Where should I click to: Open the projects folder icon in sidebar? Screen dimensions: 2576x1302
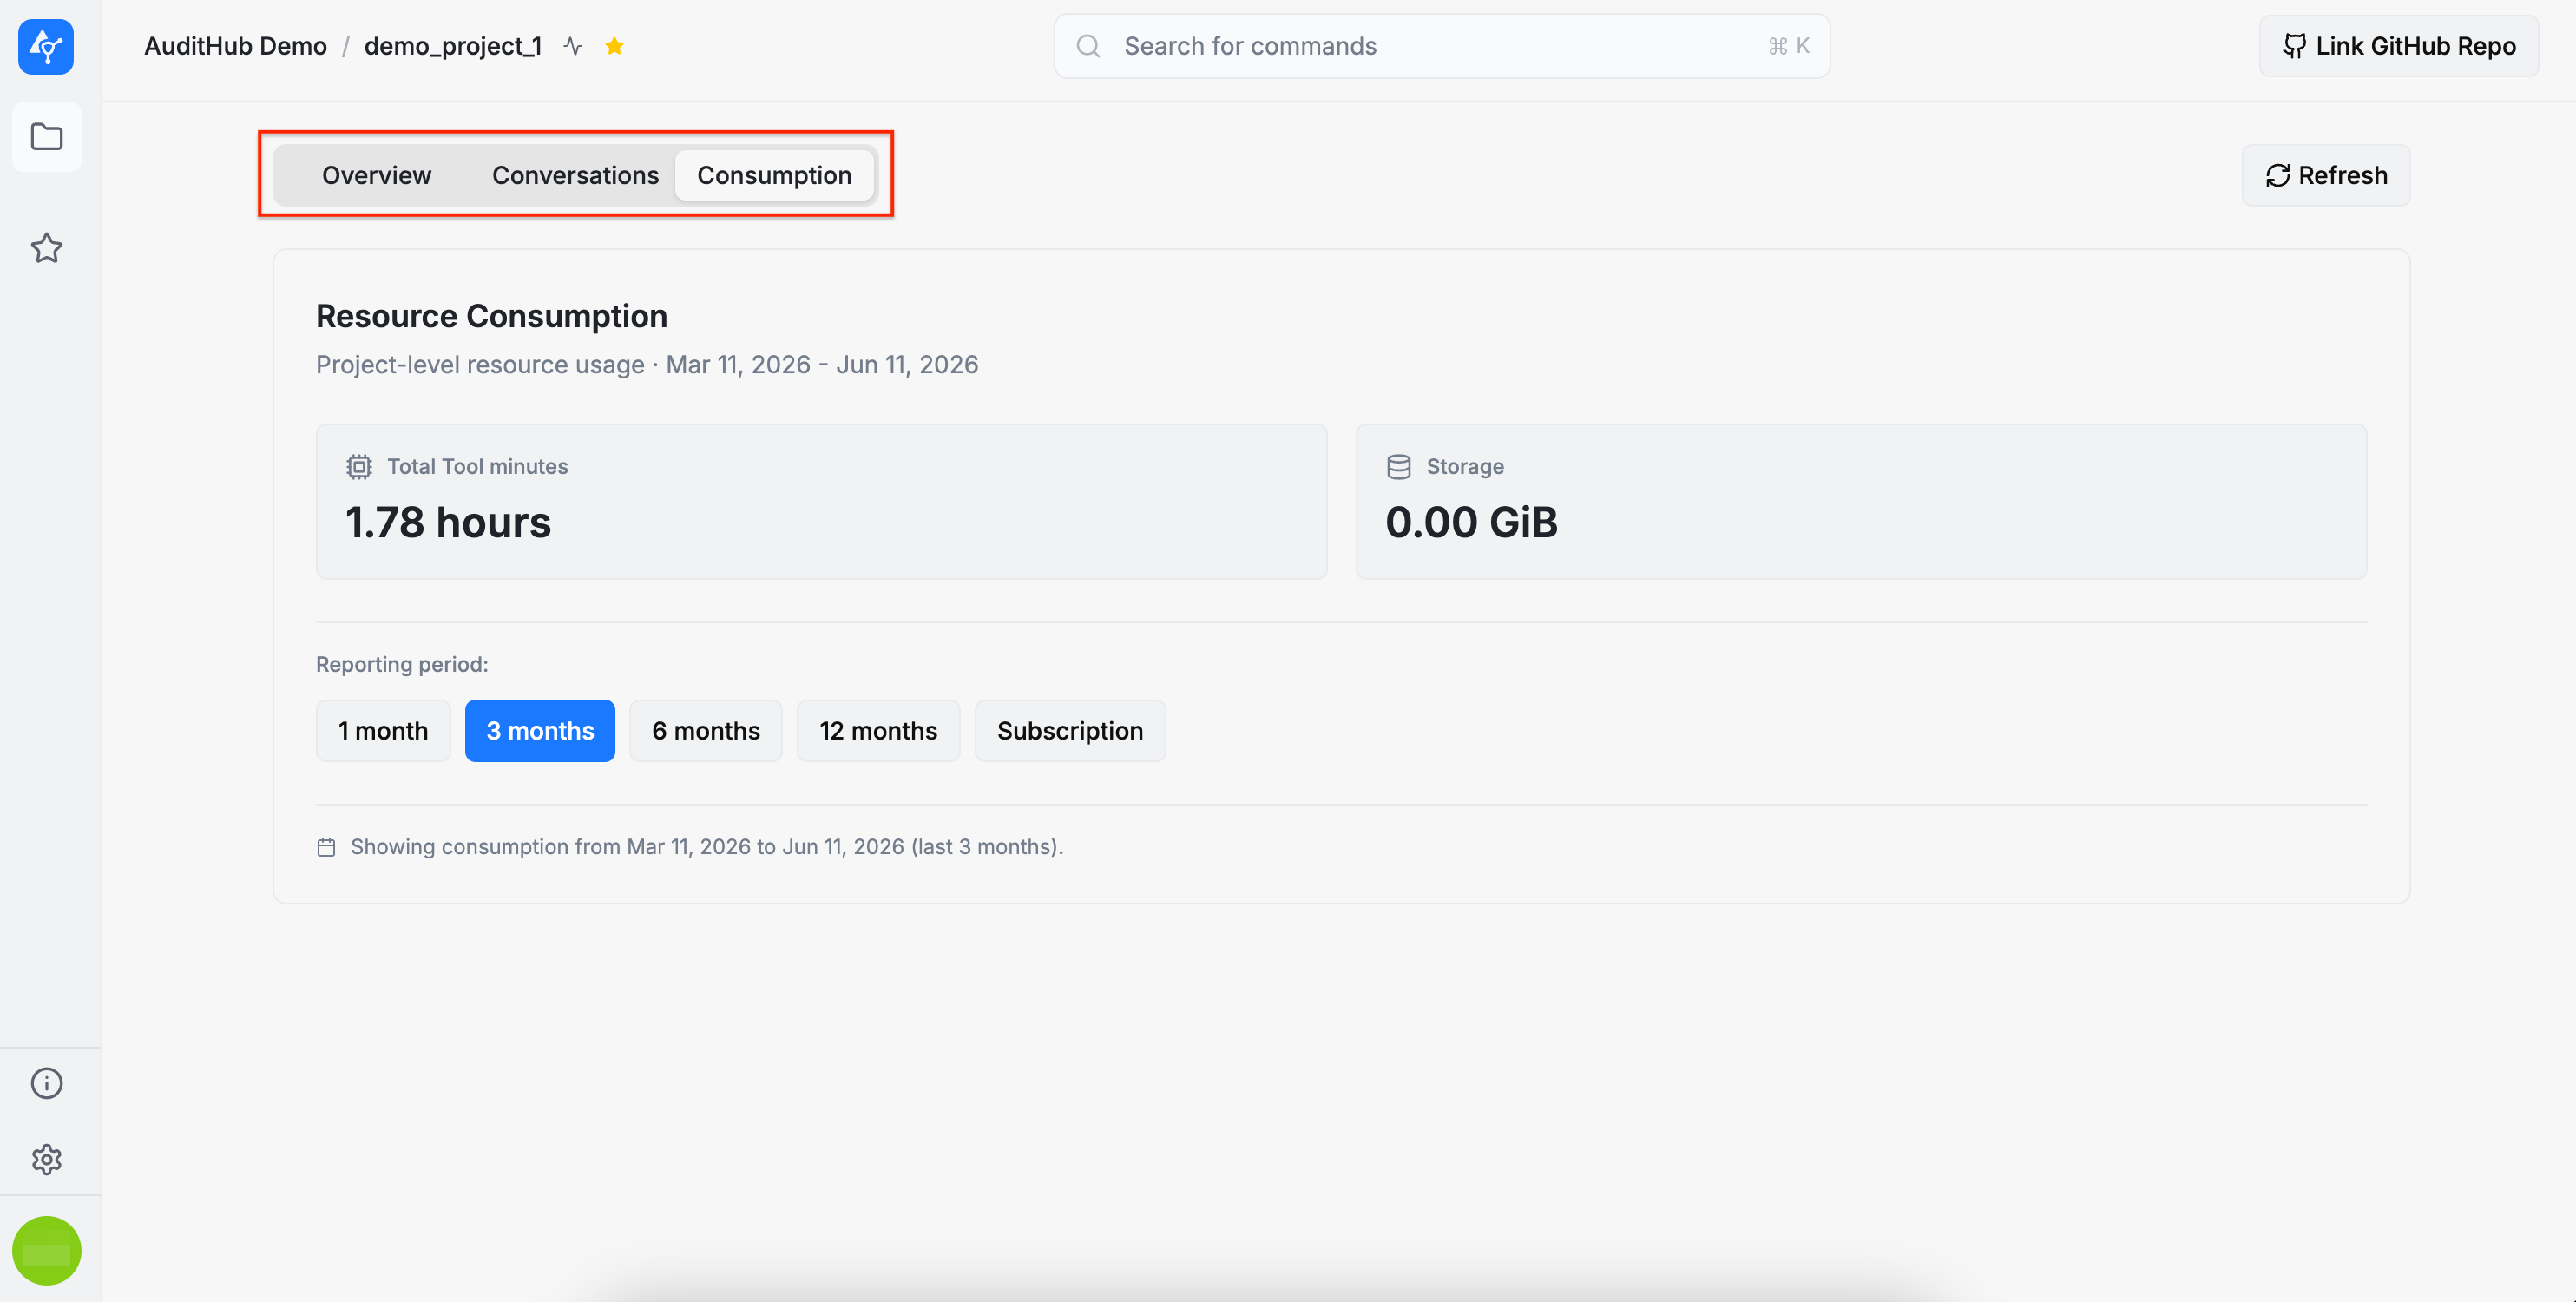(x=46, y=137)
